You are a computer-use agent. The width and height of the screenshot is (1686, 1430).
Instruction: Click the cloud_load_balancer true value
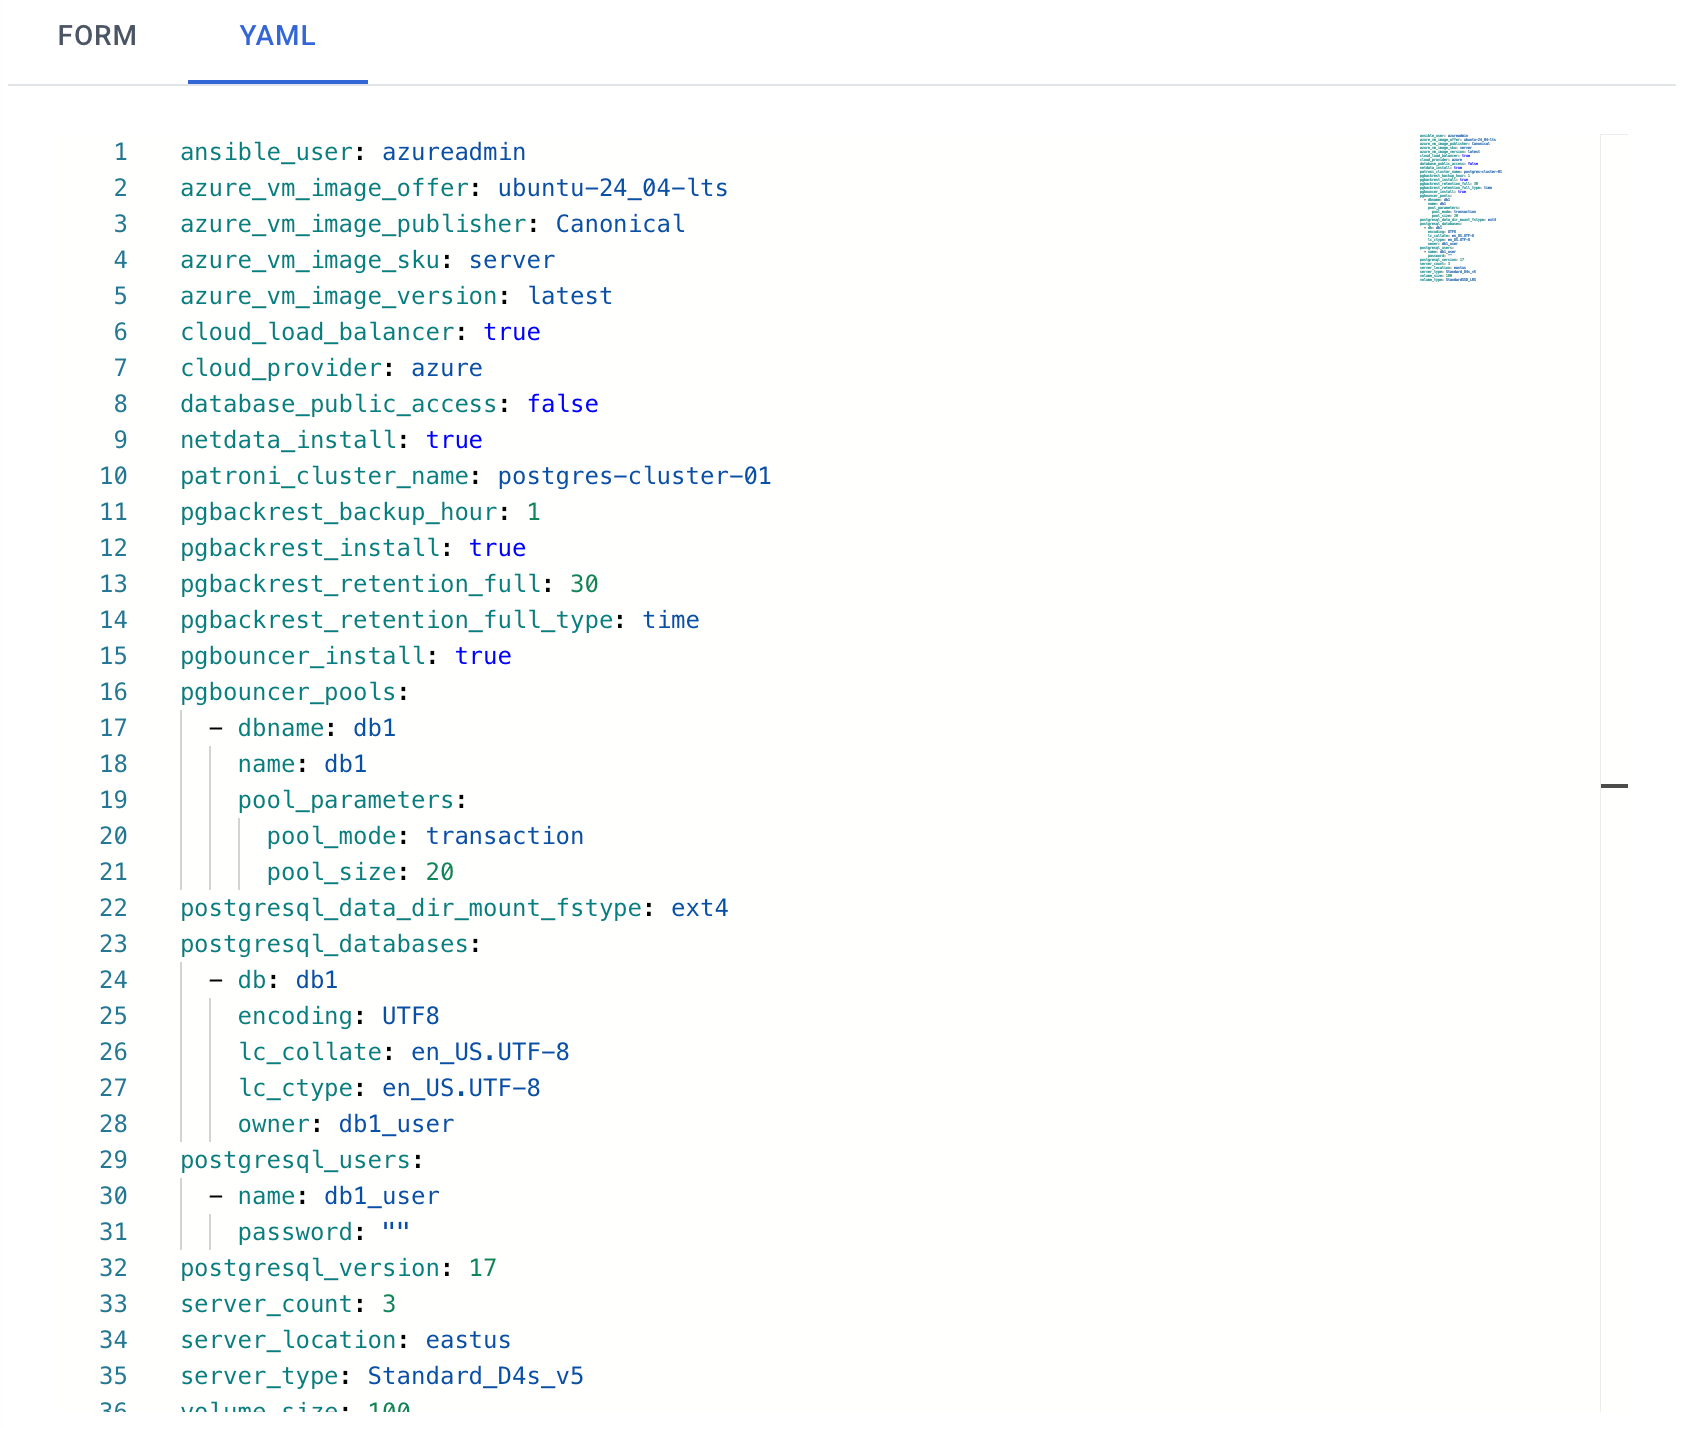511,332
